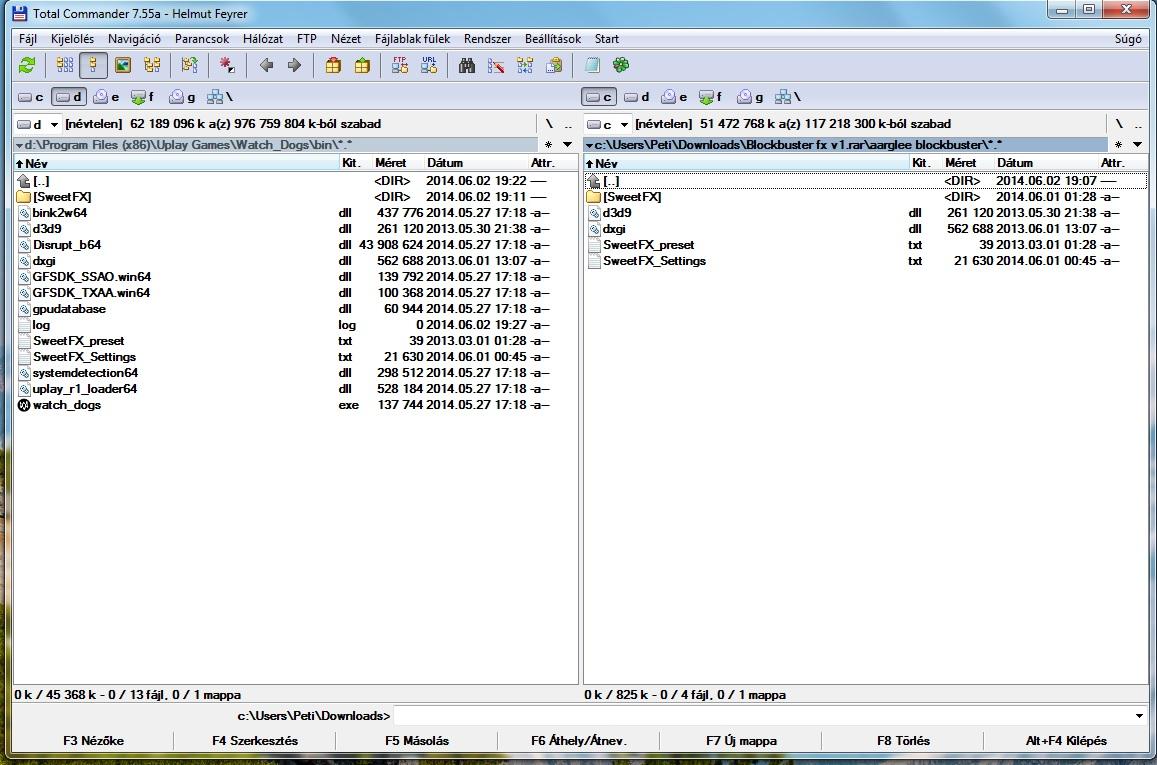Viewport: 1157px width, 765px height.
Task: Copy file names to clipboard icon
Action: pyautogui.click(x=554, y=66)
